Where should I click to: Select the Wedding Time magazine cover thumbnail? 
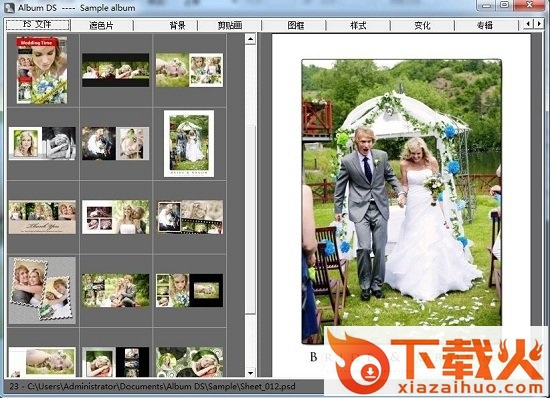click(x=42, y=70)
